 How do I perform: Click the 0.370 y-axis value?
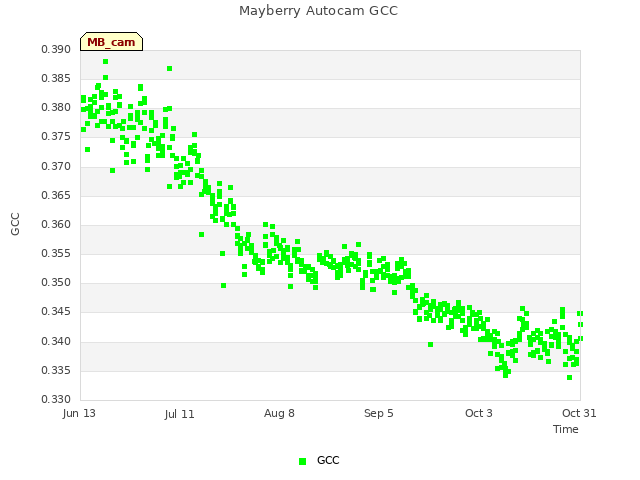(56, 166)
